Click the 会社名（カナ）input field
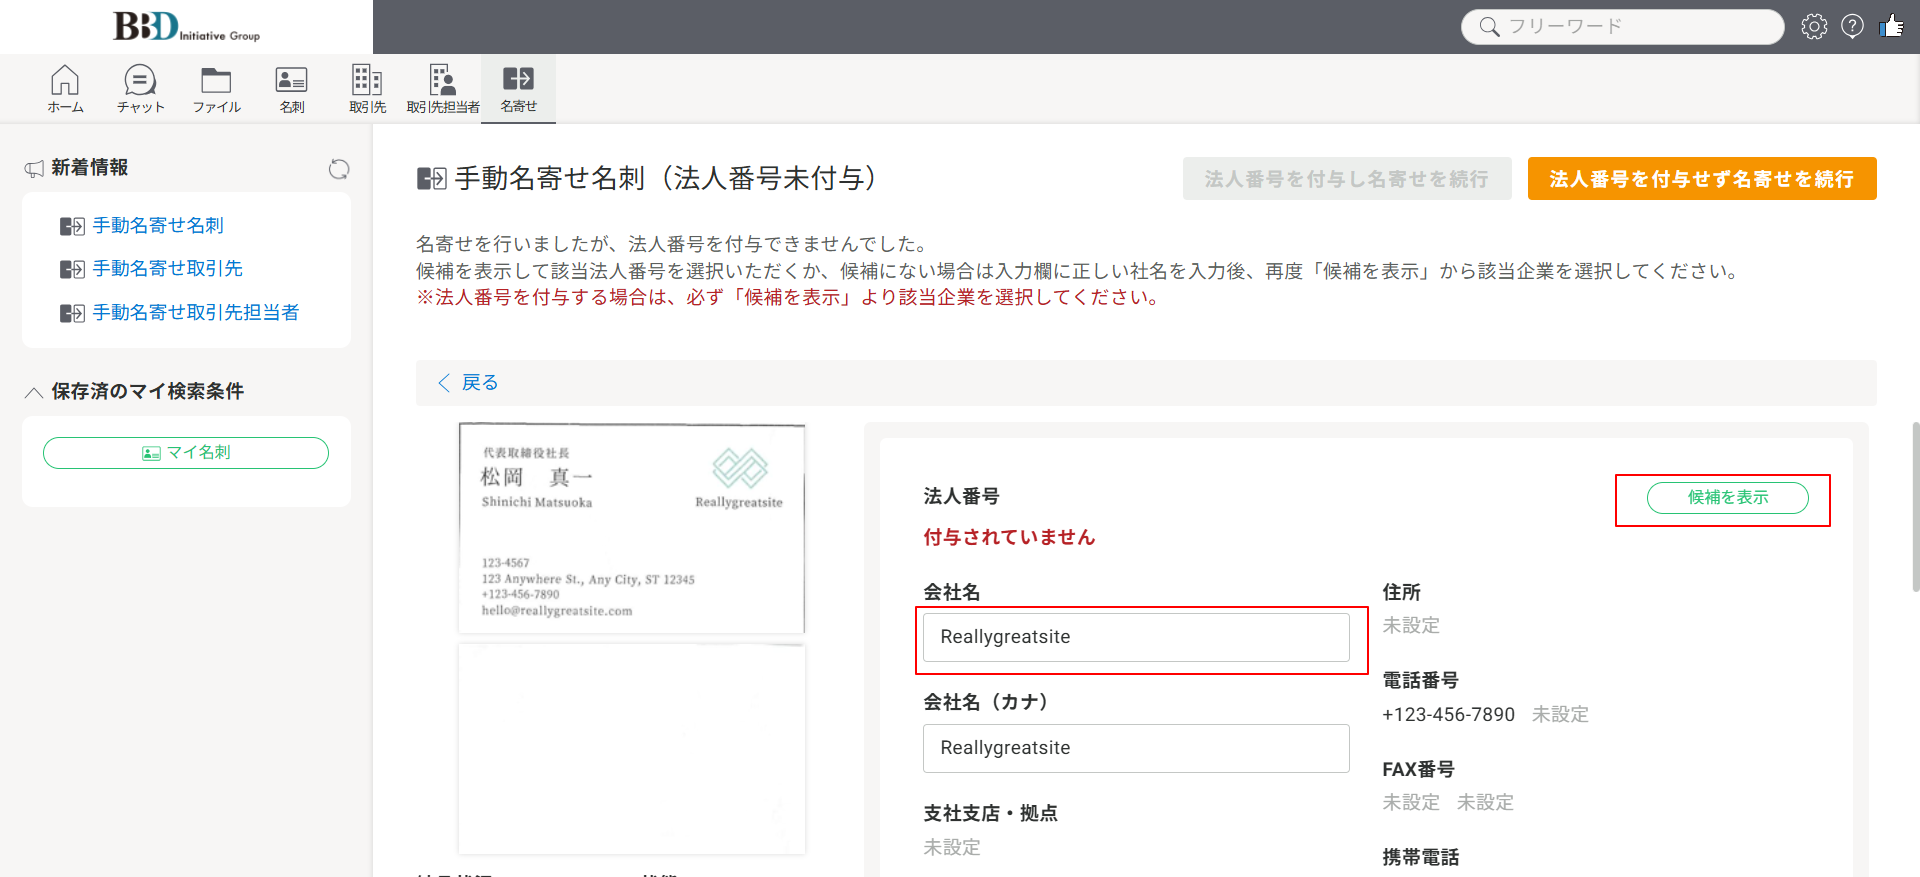The width and height of the screenshot is (1920, 877). coord(1136,748)
